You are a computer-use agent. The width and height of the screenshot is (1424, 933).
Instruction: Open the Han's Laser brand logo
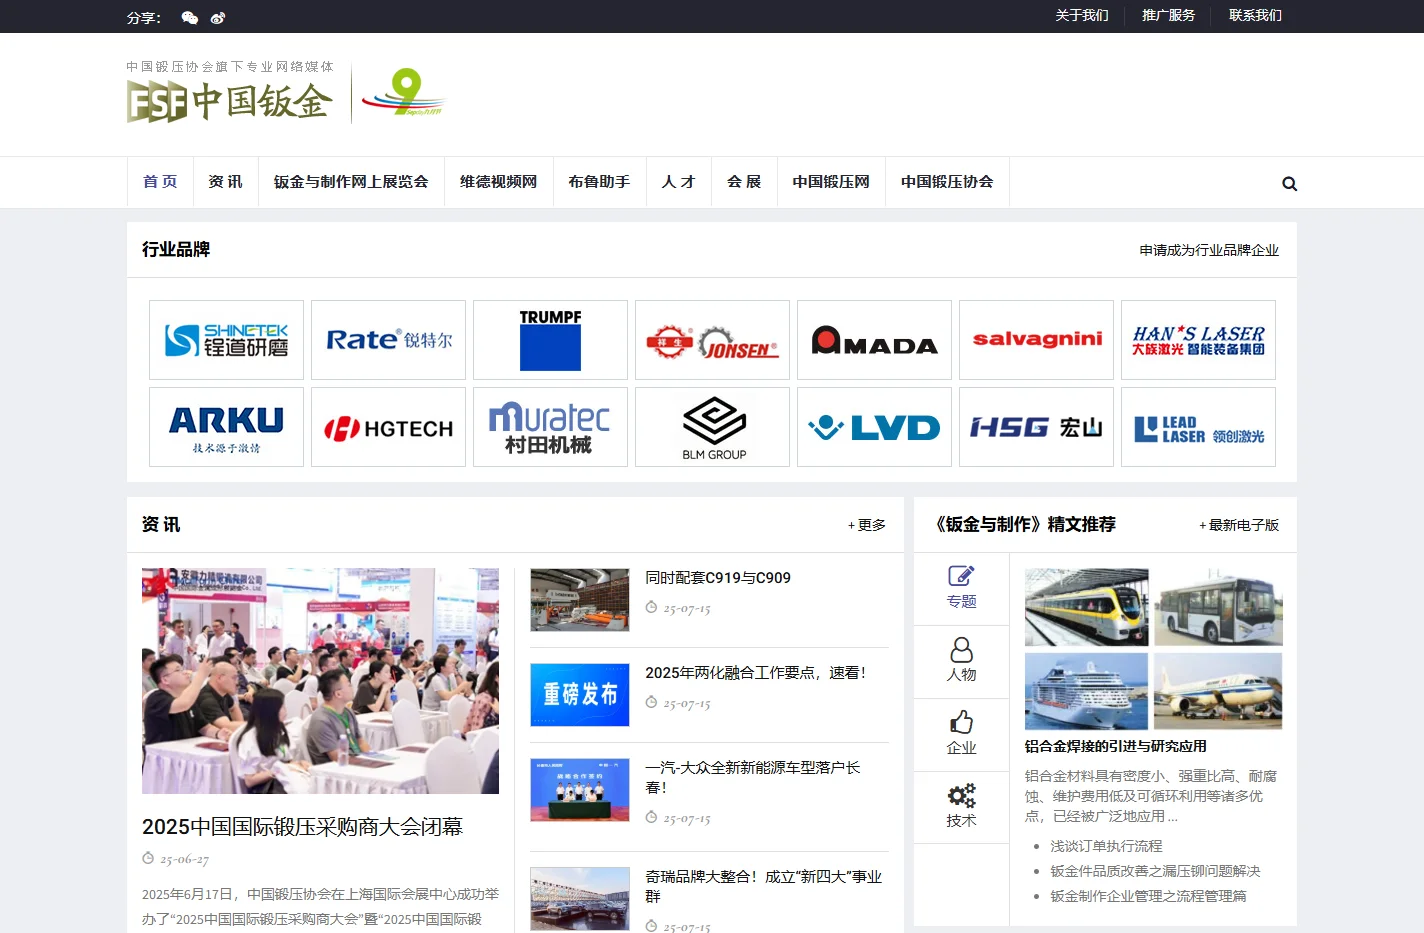pos(1198,340)
